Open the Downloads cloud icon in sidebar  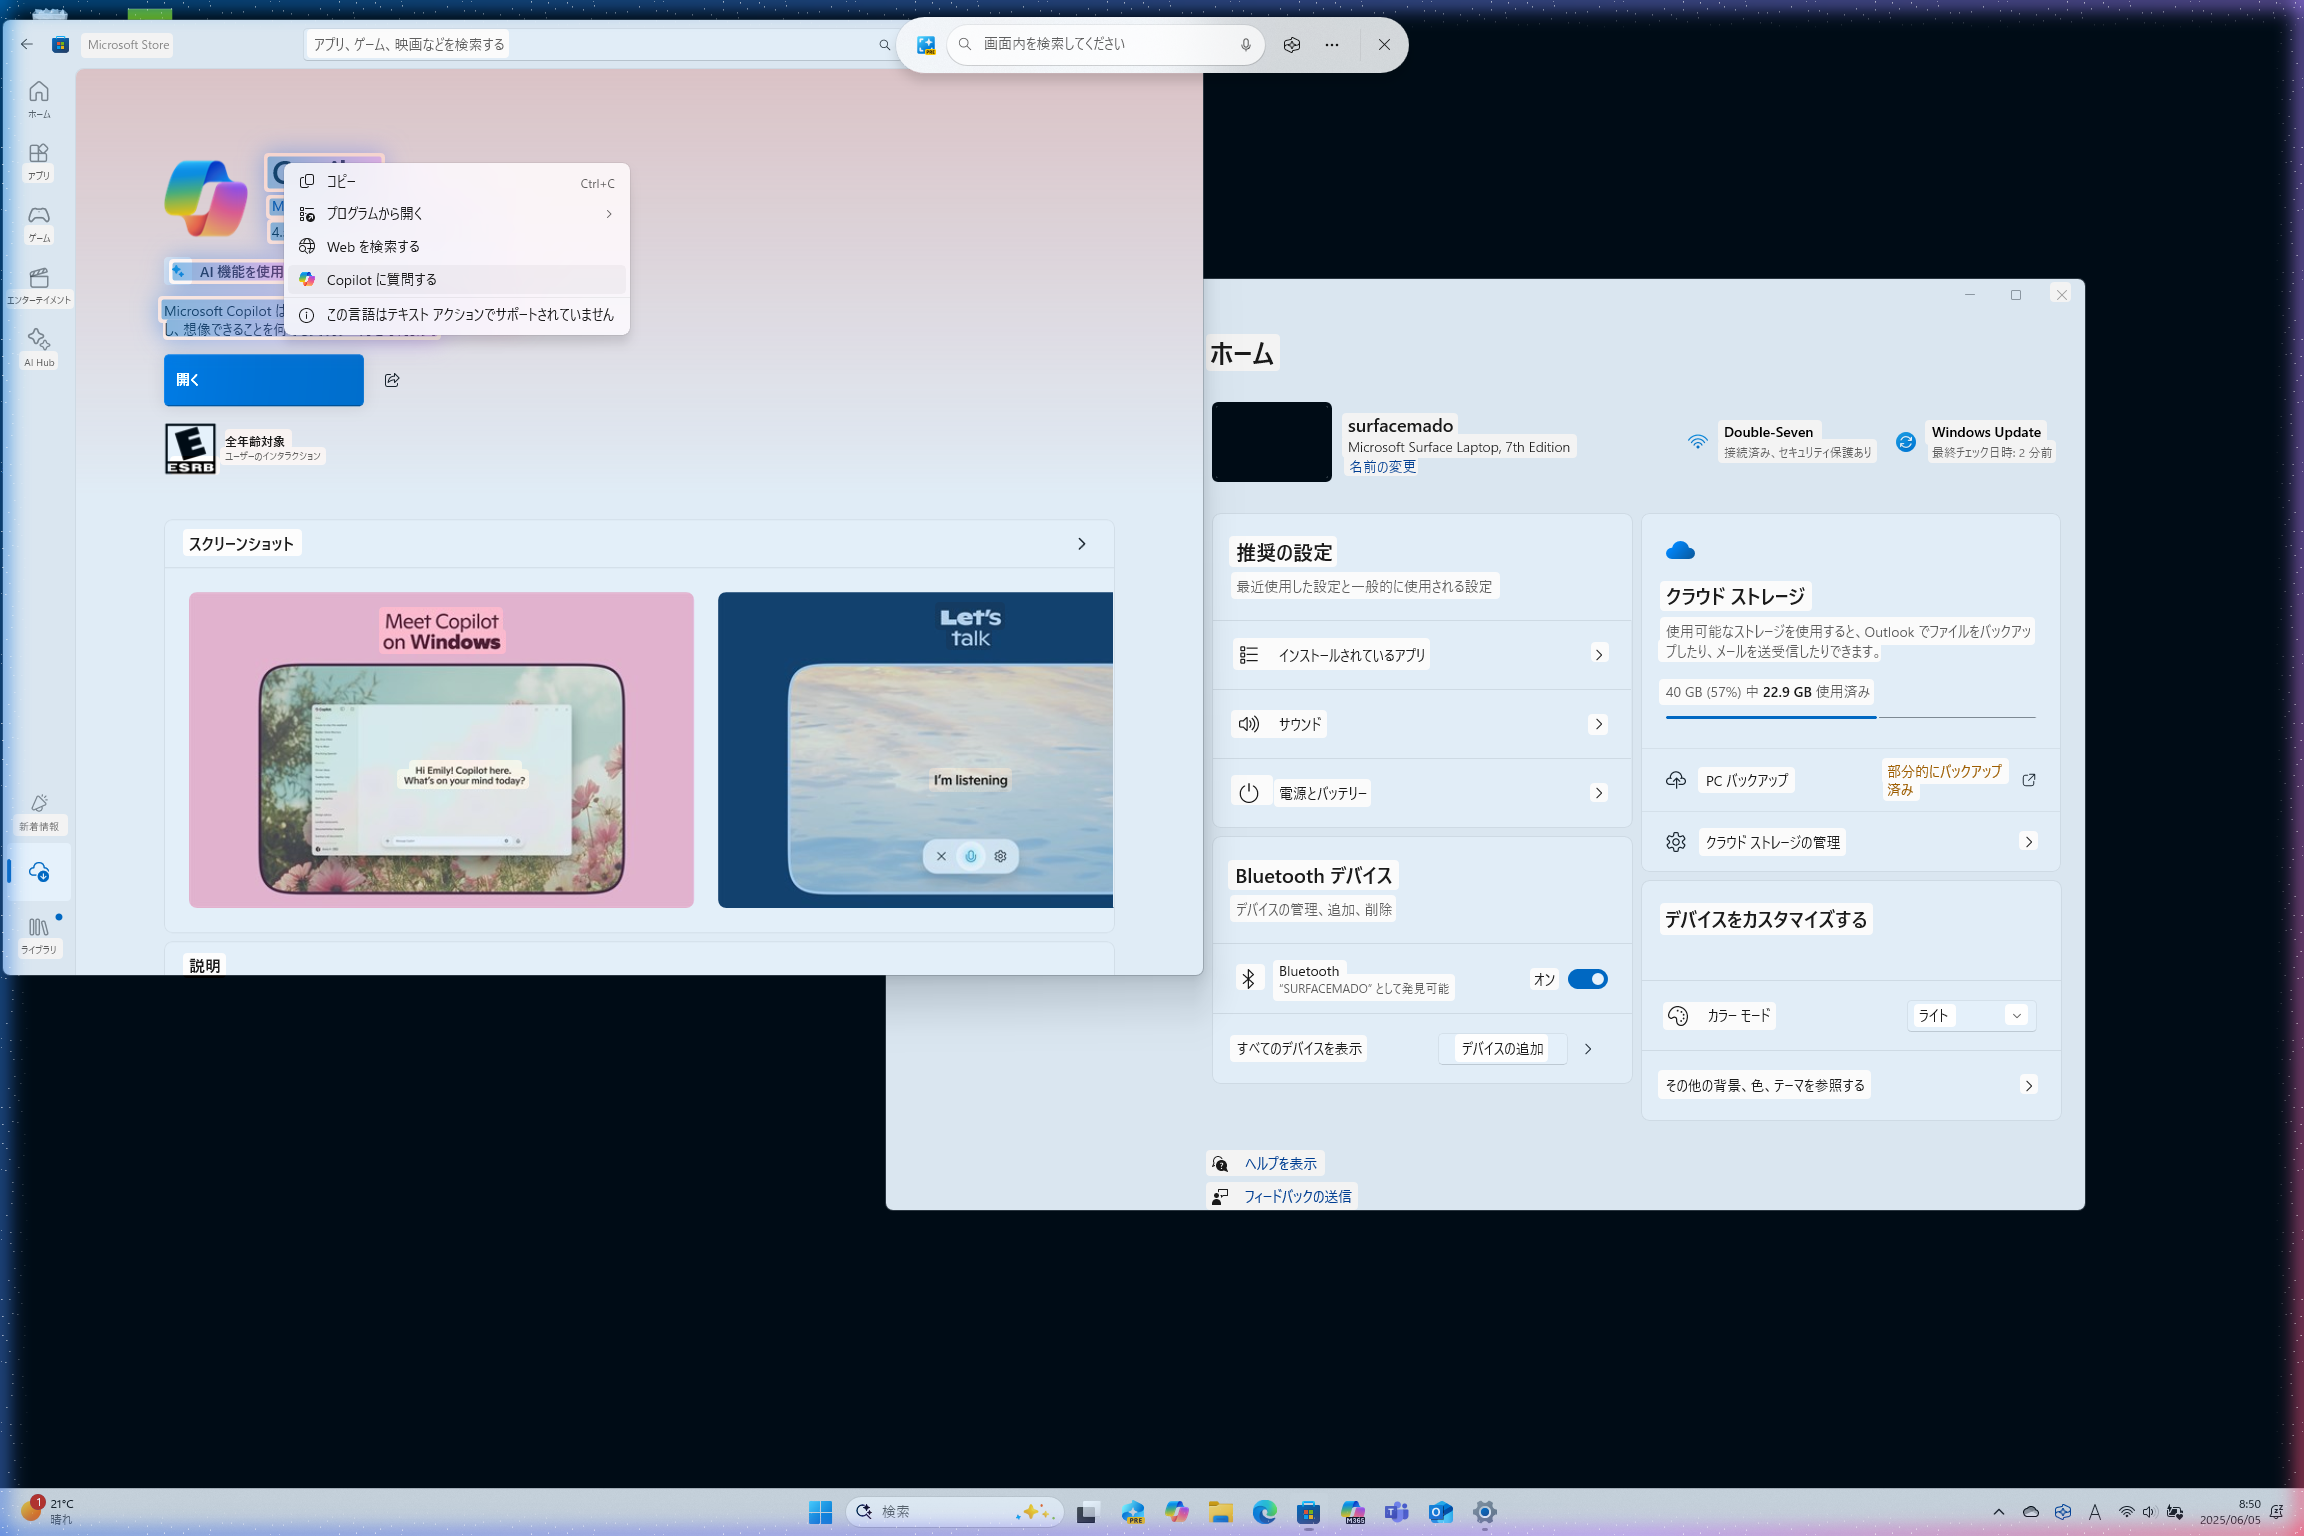[39, 872]
